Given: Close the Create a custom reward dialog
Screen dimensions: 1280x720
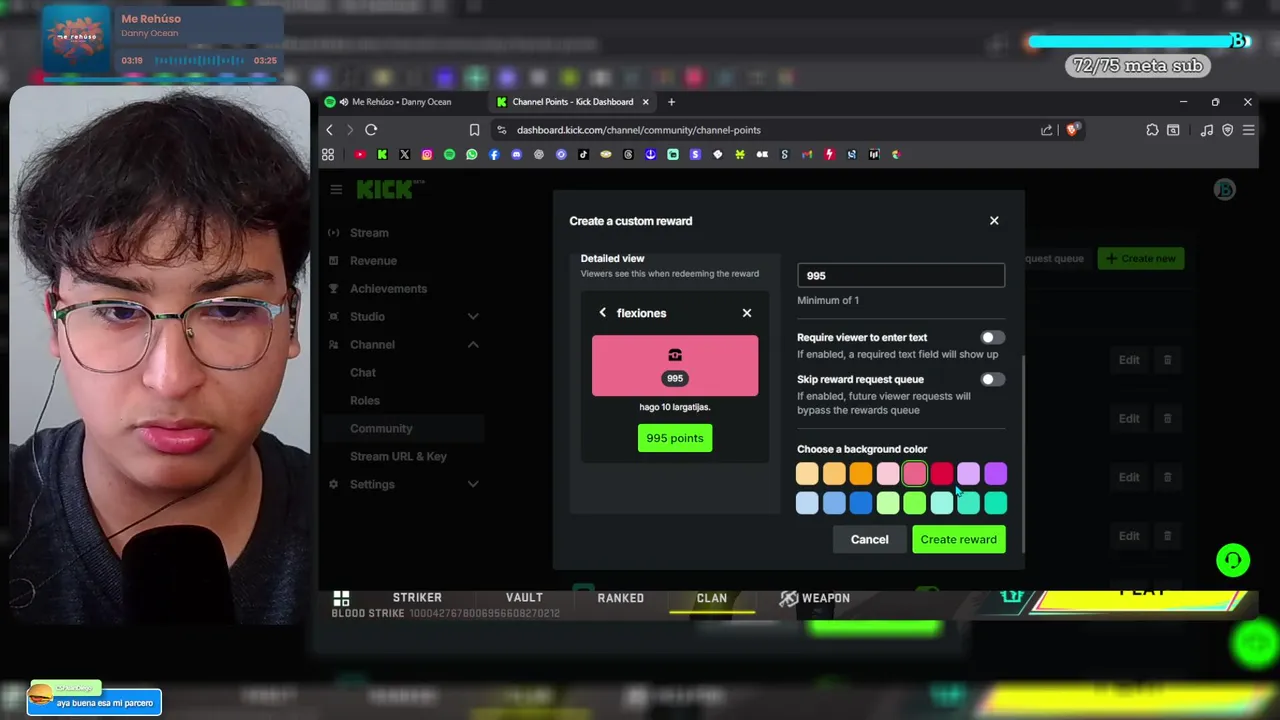Looking at the screenshot, I should coord(994,220).
